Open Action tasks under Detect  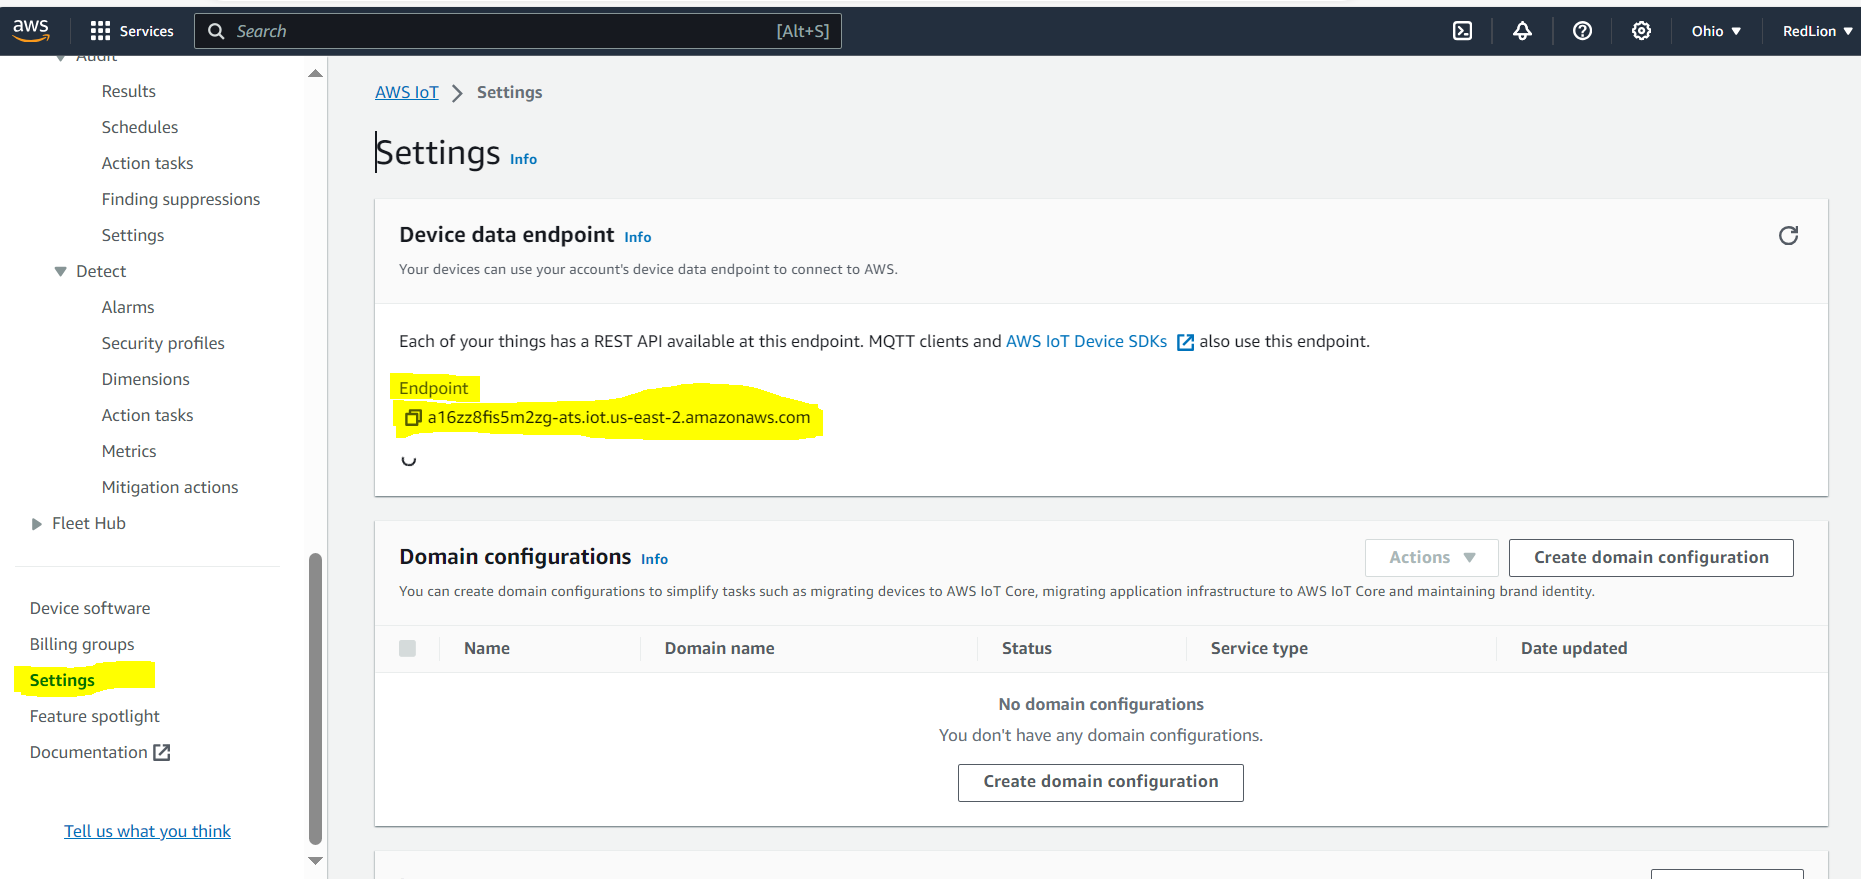point(147,415)
